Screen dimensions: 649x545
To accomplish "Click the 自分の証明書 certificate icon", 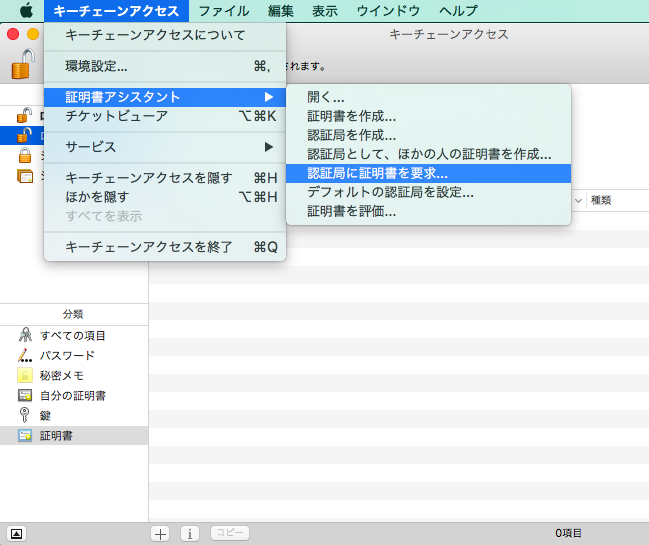I will click(x=25, y=395).
